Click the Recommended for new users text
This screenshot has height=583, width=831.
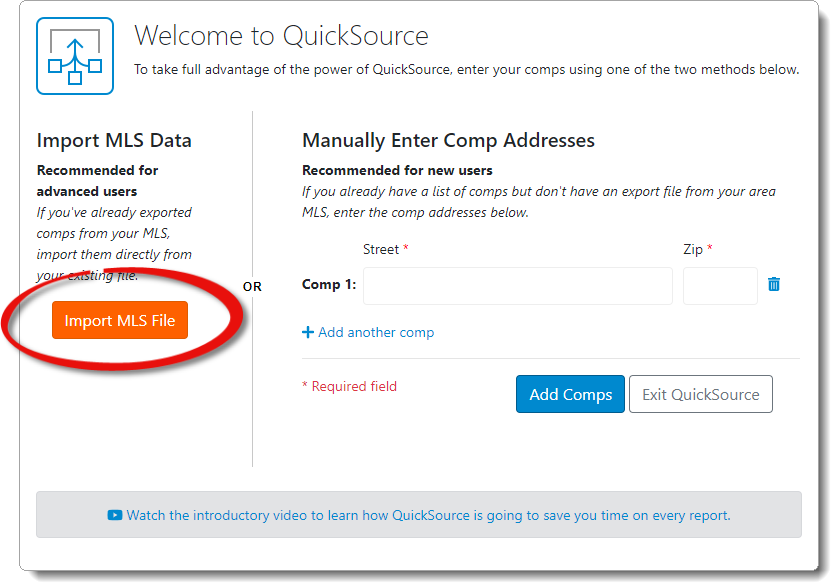(397, 170)
